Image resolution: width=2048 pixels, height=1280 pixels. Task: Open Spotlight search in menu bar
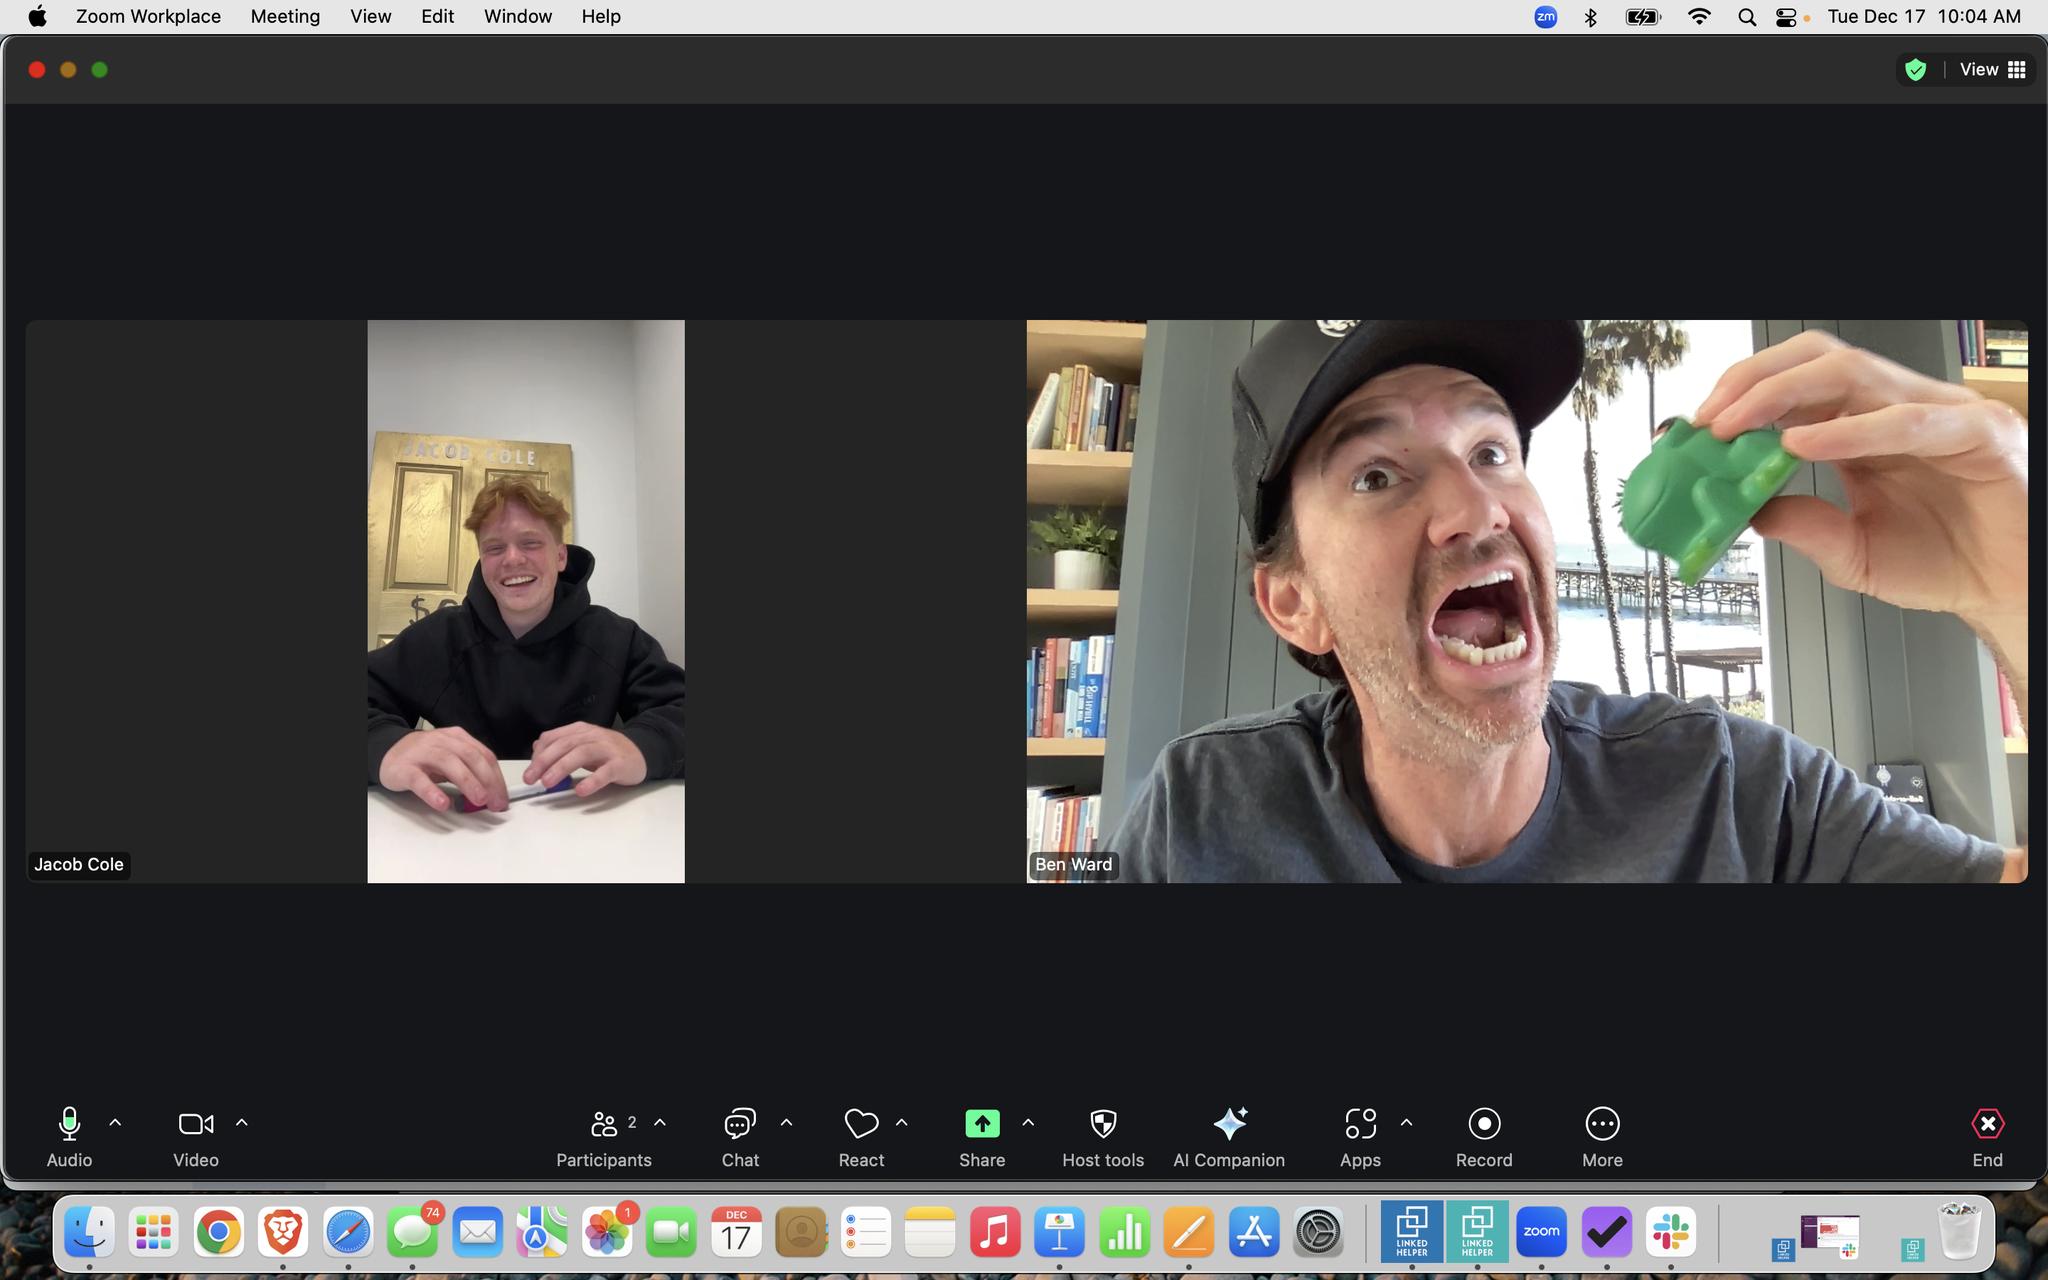1747,17
